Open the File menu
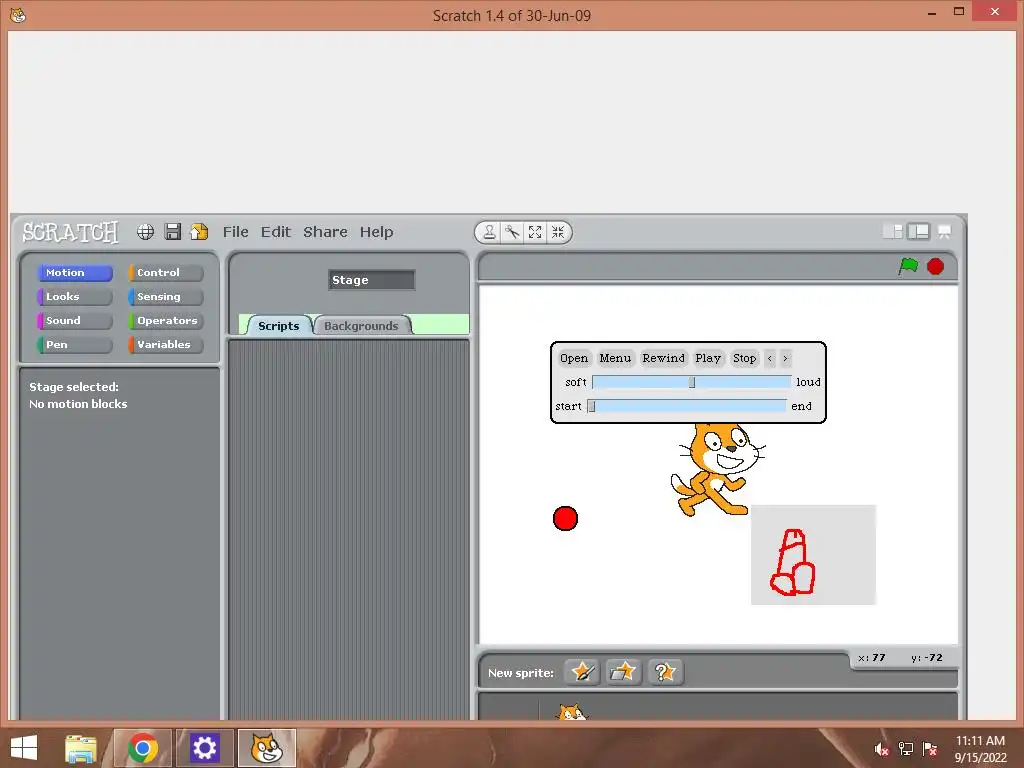 coord(235,232)
